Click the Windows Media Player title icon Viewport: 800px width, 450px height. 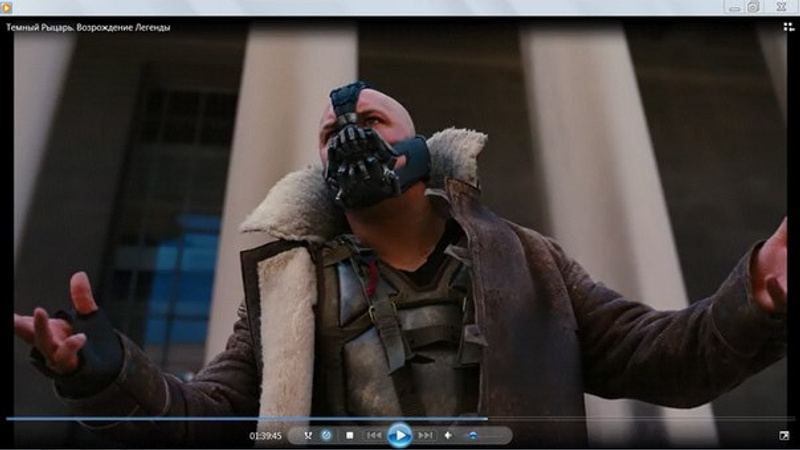click(6, 7)
